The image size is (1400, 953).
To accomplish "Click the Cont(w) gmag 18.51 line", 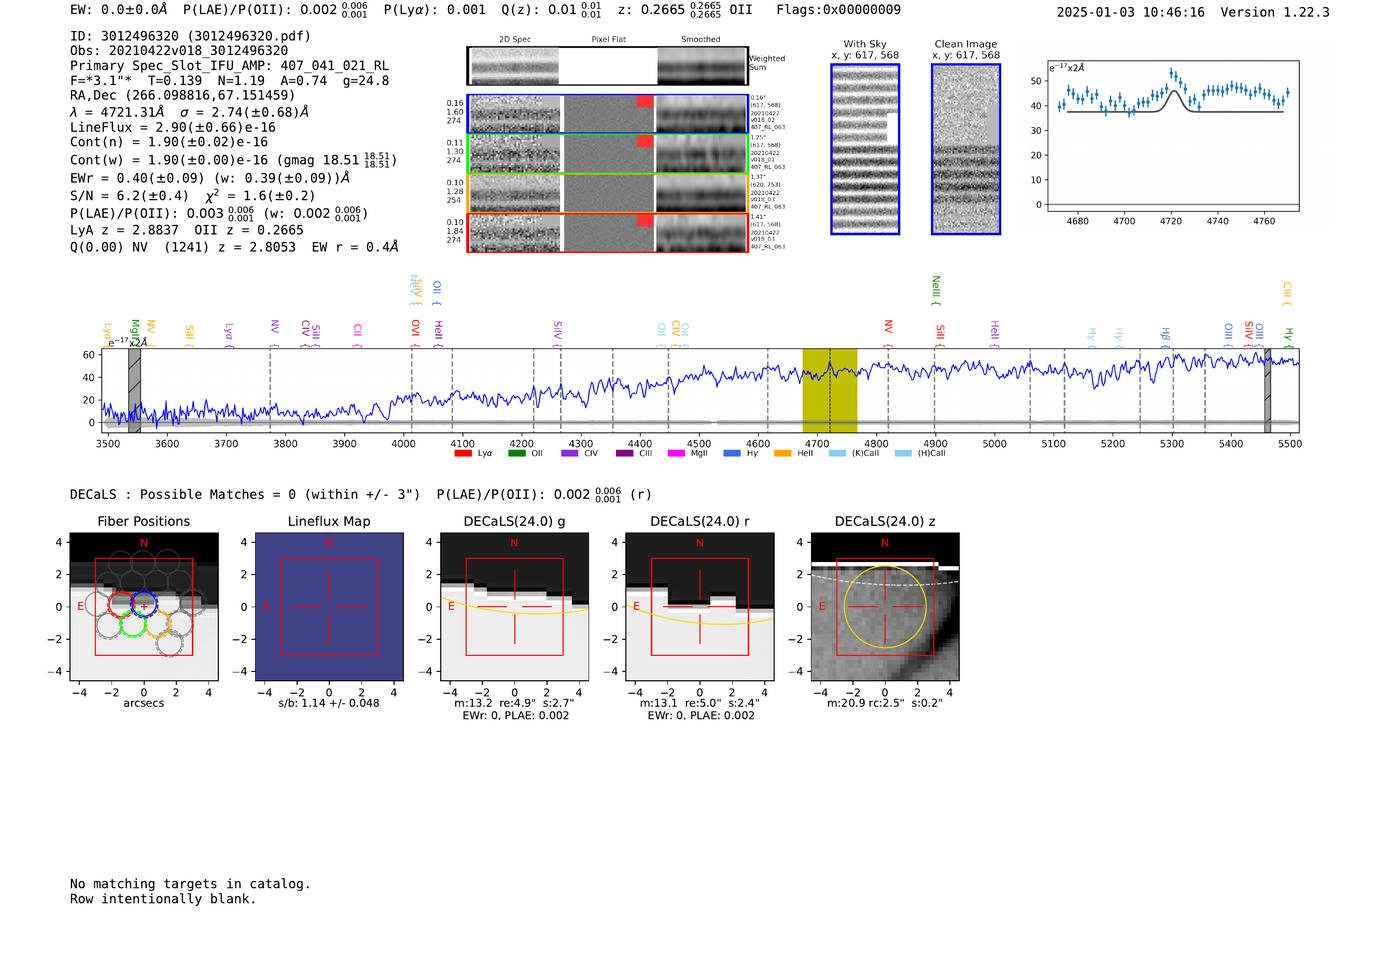I will coord(233,160).
